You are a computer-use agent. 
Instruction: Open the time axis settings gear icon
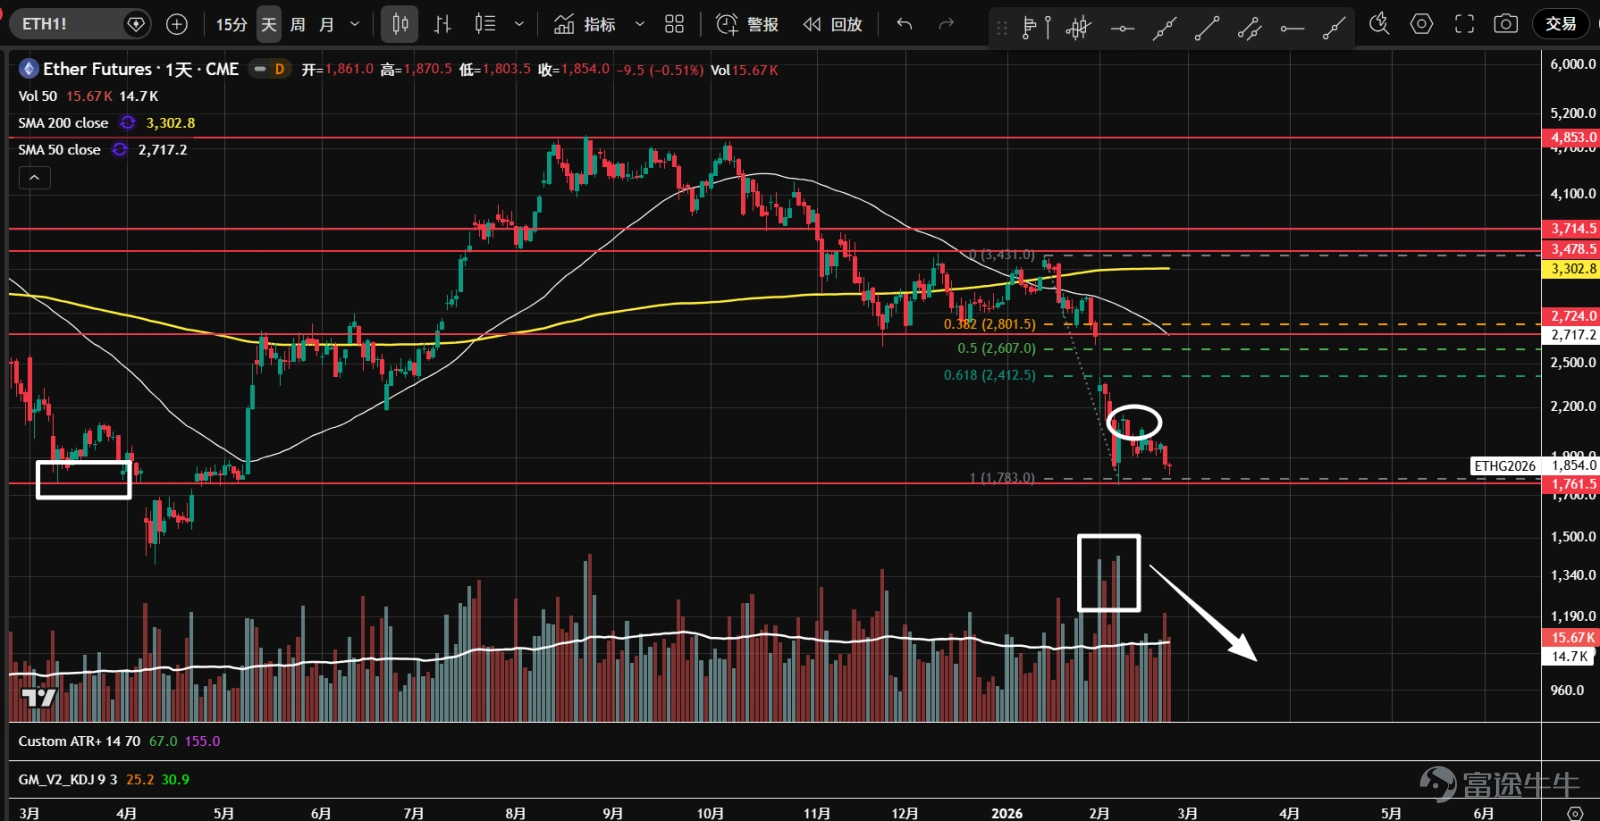coord(1575,812)
